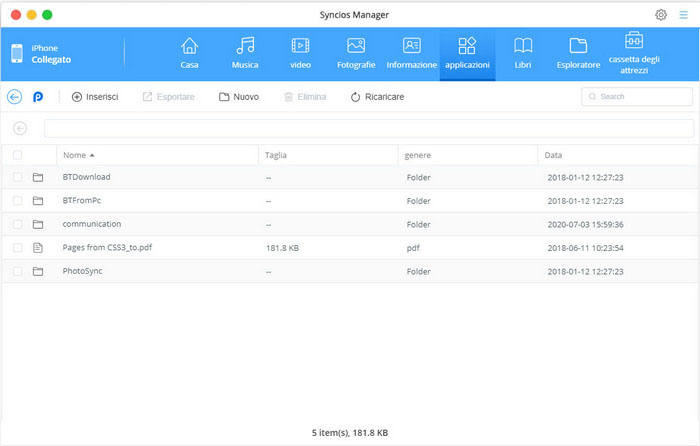The height and width of the screenshot is (446, 700).
Task: Click the green maximize window button
Action: pyautogui.click(x=47, y=15)
